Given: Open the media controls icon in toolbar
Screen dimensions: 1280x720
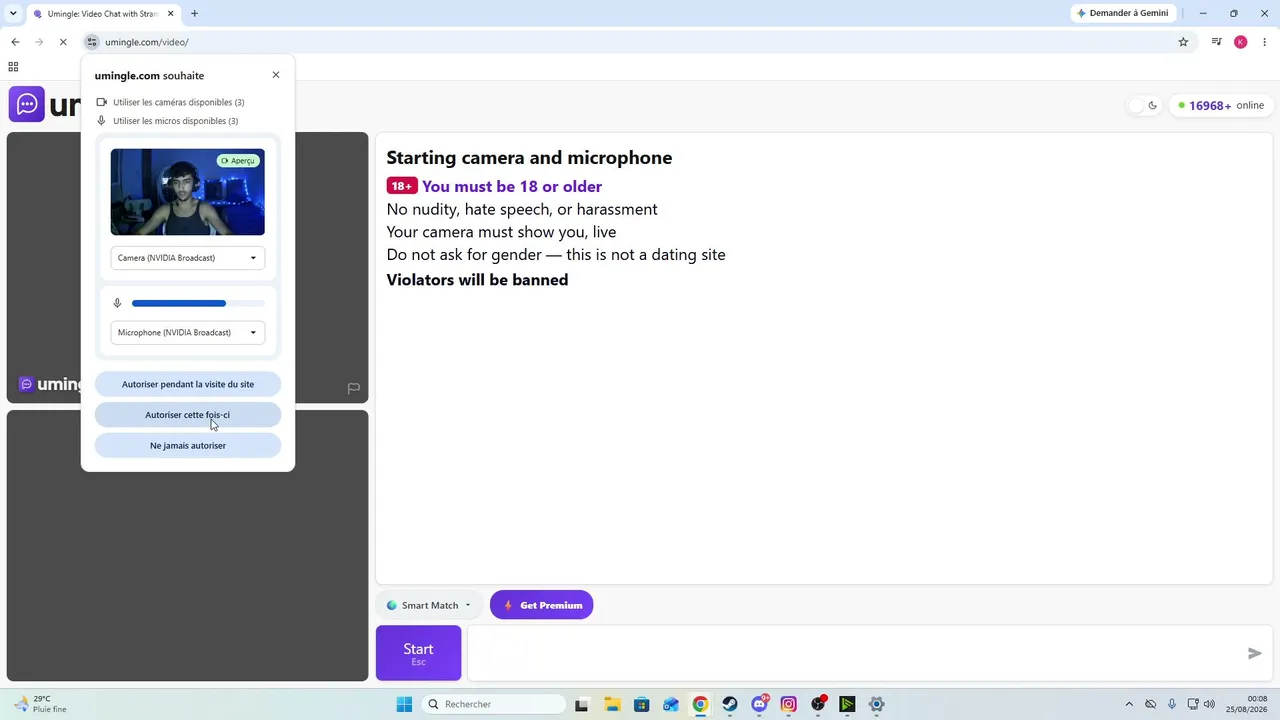Looking at the screenshot, I should click(x=1216, y=42).
